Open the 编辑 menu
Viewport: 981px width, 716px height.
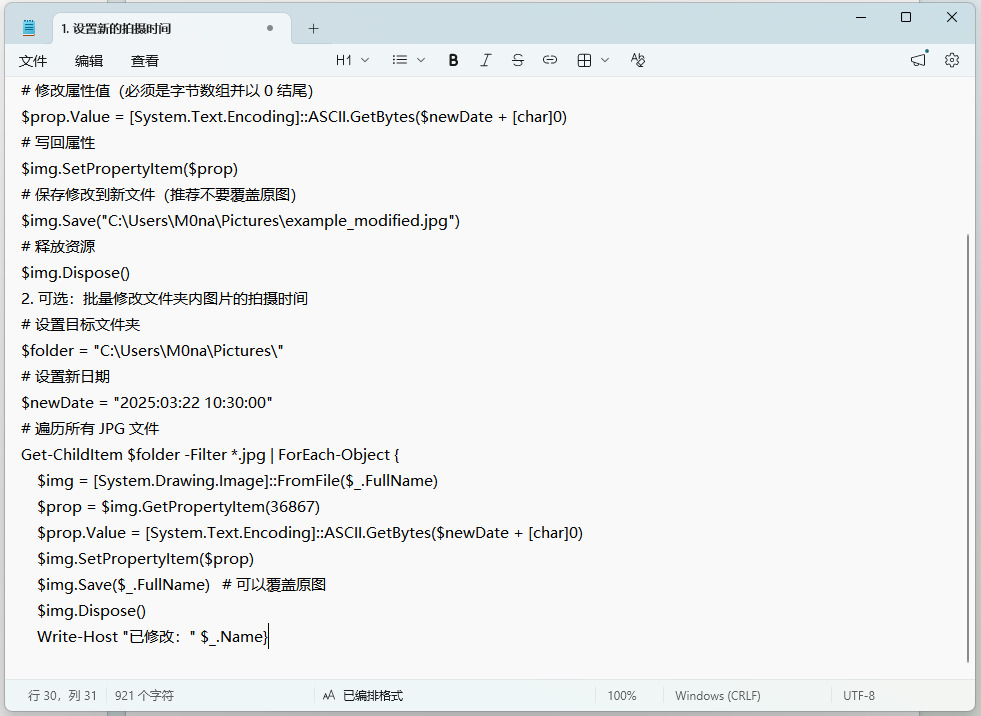point(89,61)
